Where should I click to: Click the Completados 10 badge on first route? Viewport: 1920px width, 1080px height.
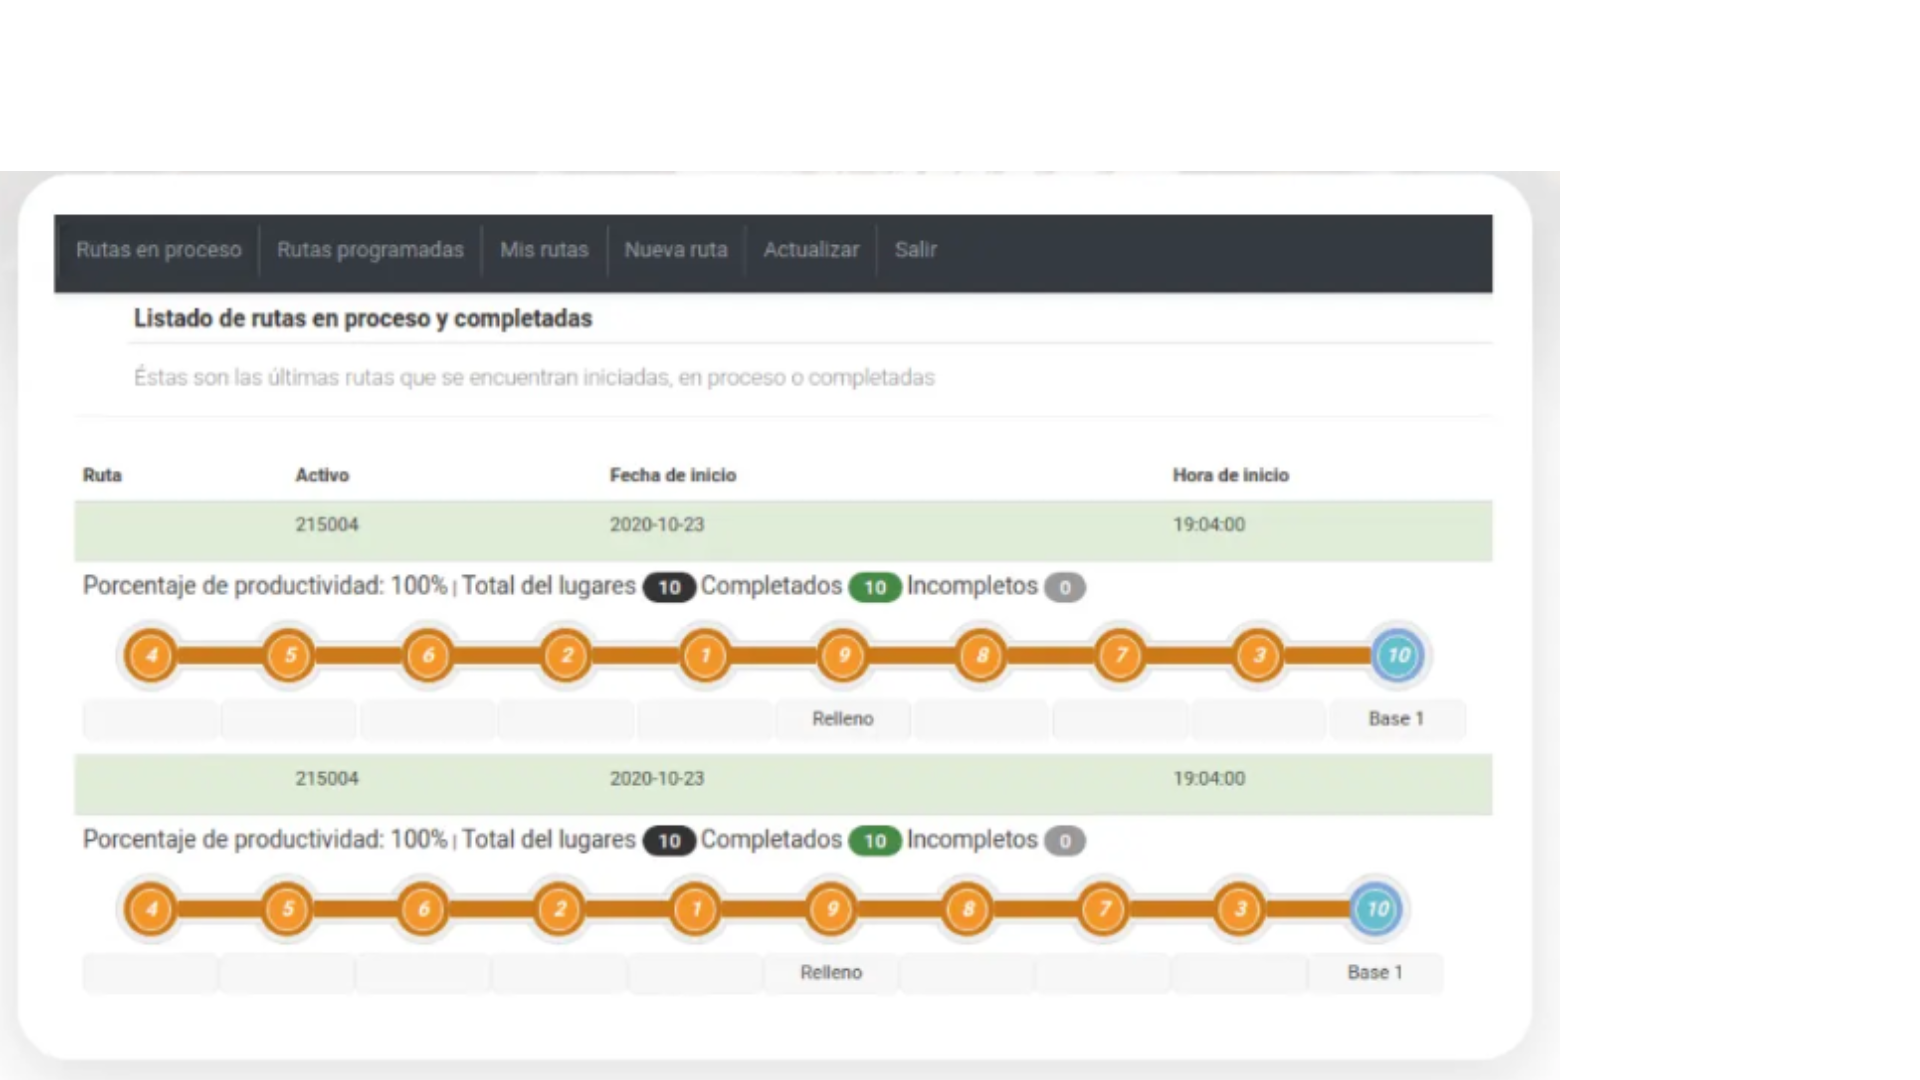(874, 587)
